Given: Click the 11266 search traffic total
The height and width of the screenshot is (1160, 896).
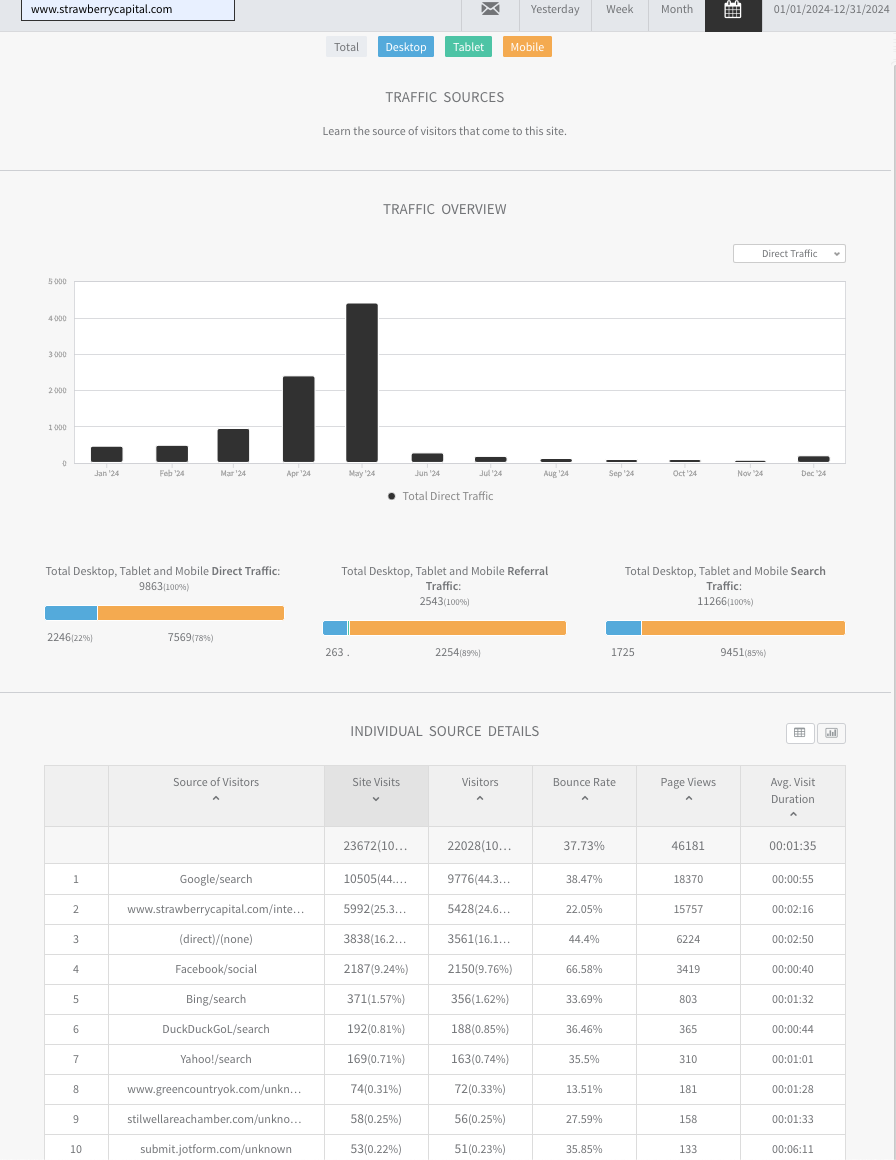Looking at the screenshot, I should point(725,601).
